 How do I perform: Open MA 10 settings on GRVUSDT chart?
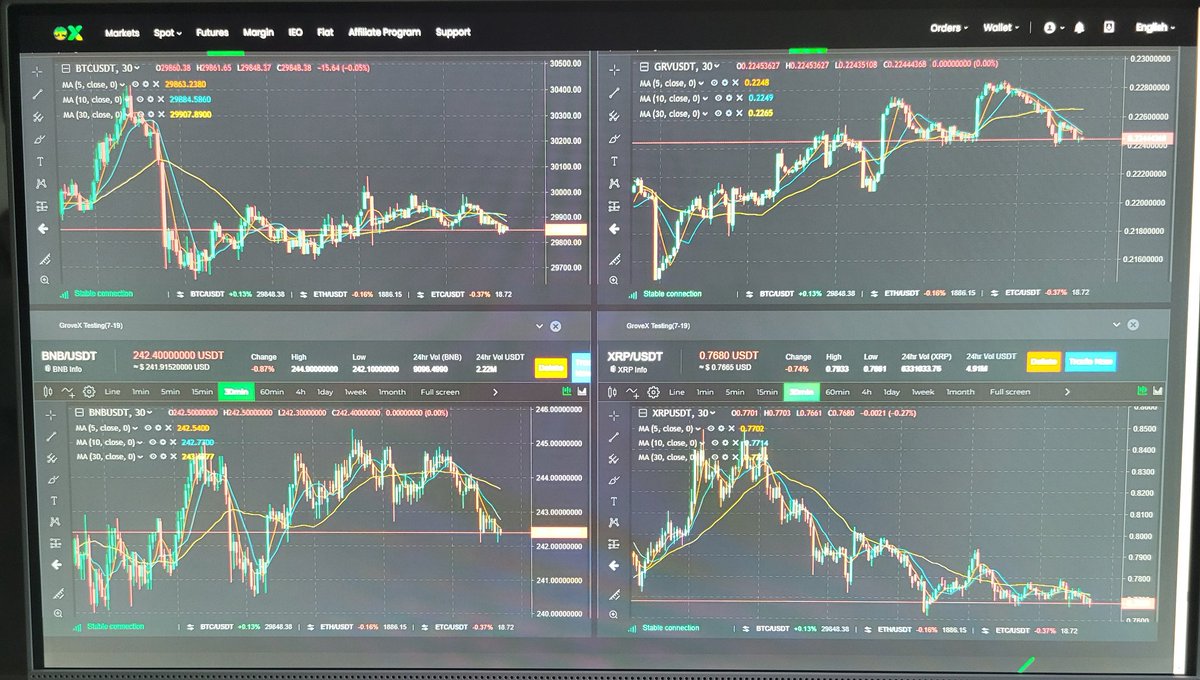(x=728, y=98)
